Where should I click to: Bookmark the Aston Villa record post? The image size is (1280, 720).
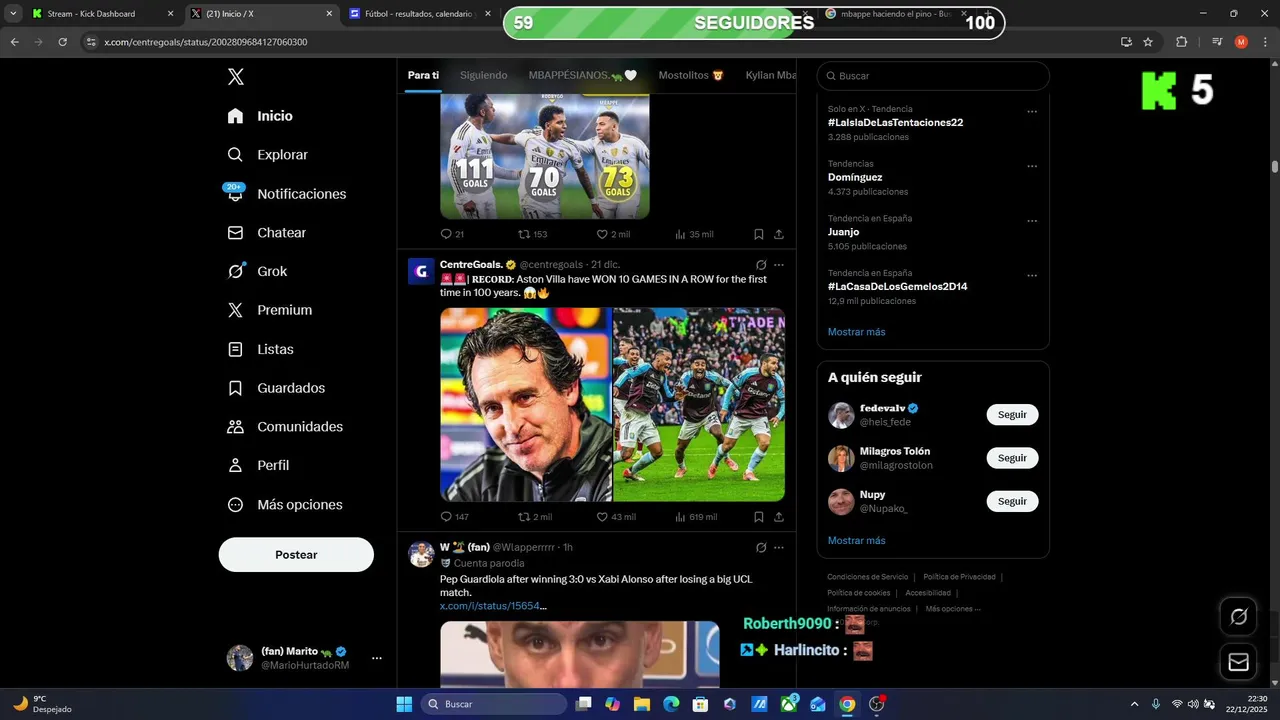tap(759, 517)
